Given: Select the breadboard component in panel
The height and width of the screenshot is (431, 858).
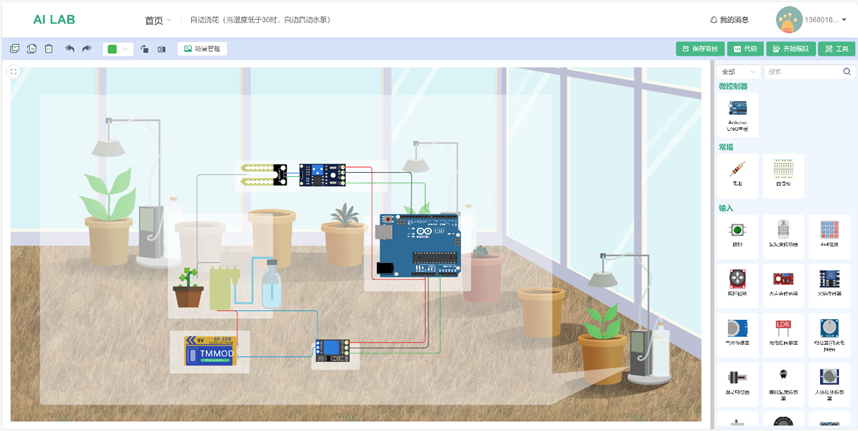Looking at the screenshot, I should click(783, 174).
